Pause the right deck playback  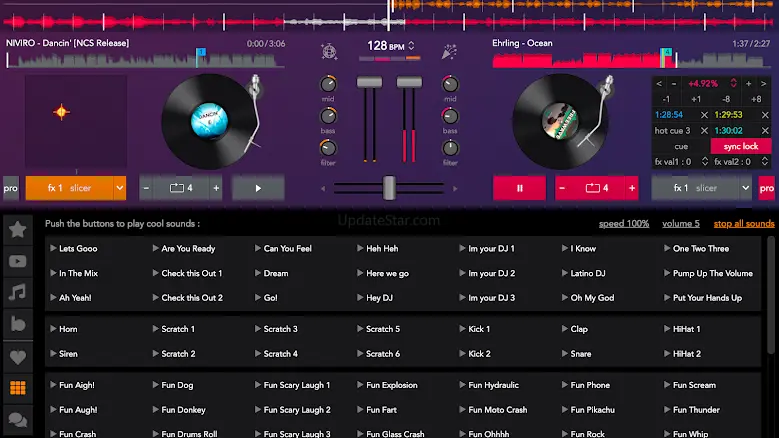(x=519, y=188)
